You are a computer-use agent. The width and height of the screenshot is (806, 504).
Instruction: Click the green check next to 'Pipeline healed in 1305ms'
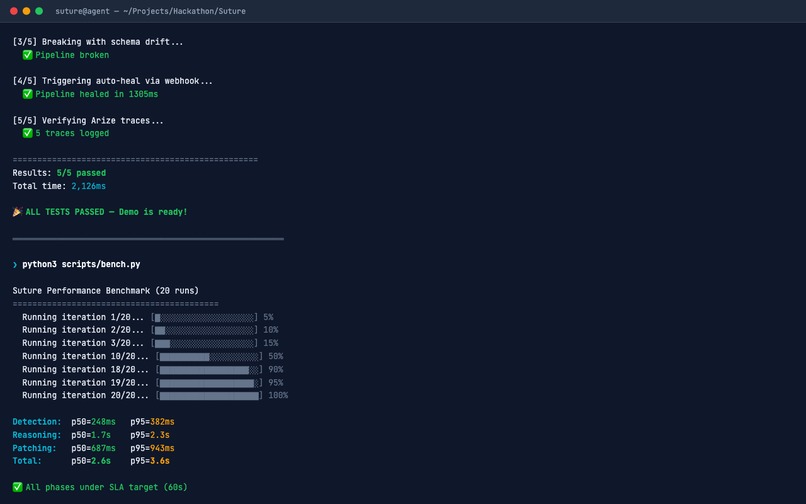pyautogui.click(x=27, y=94)
